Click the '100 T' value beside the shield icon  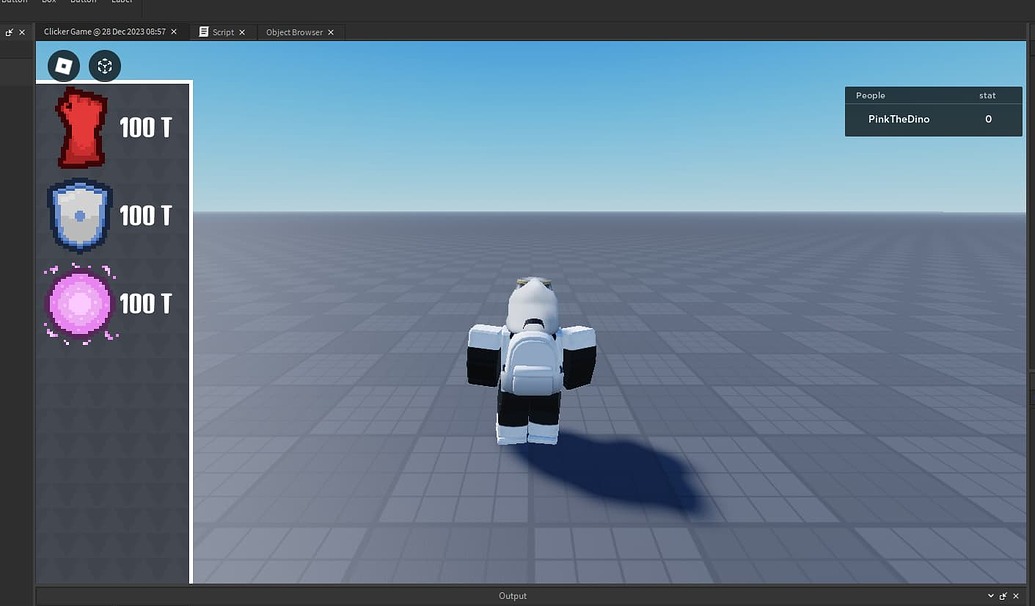146,216
